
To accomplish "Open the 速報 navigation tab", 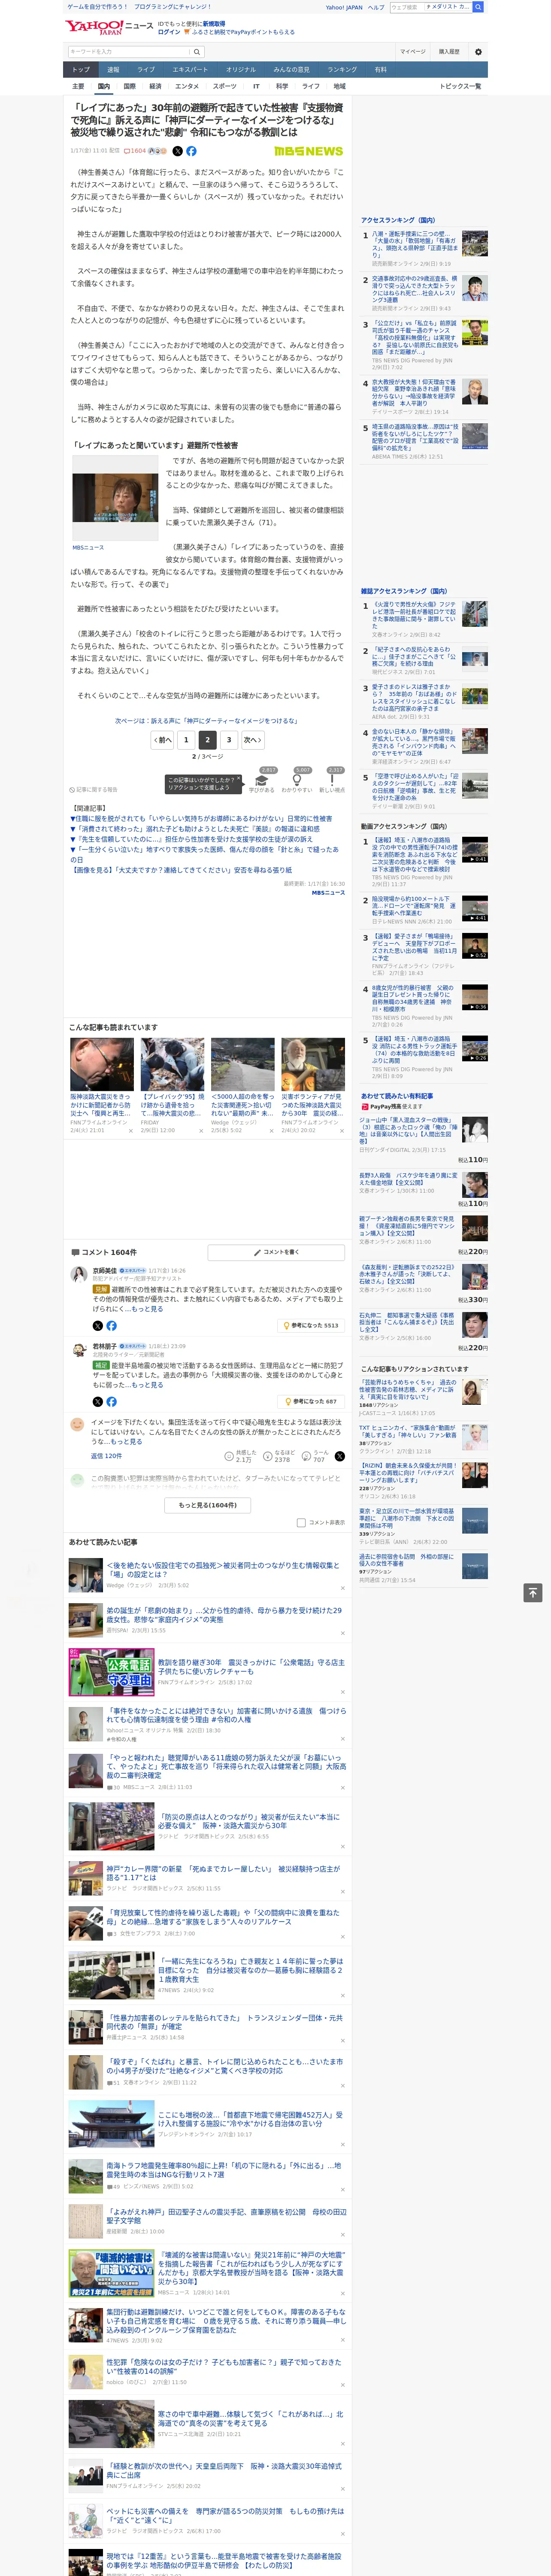I will coord(113,70).
